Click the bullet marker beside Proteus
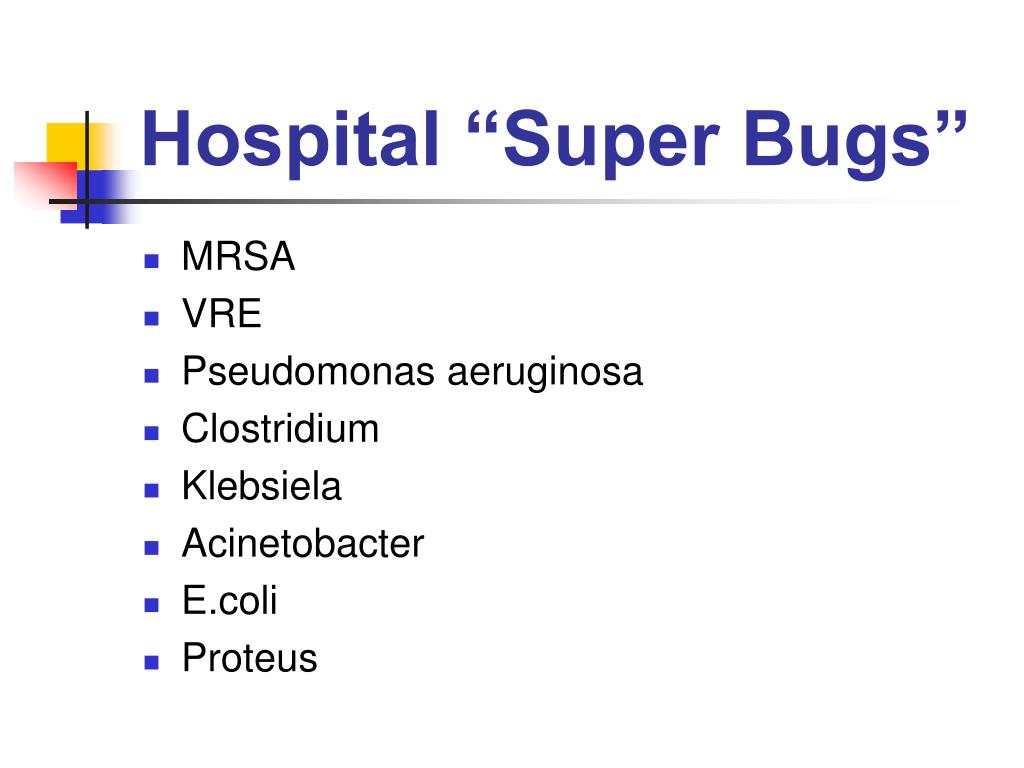 (x=152, y=663)
